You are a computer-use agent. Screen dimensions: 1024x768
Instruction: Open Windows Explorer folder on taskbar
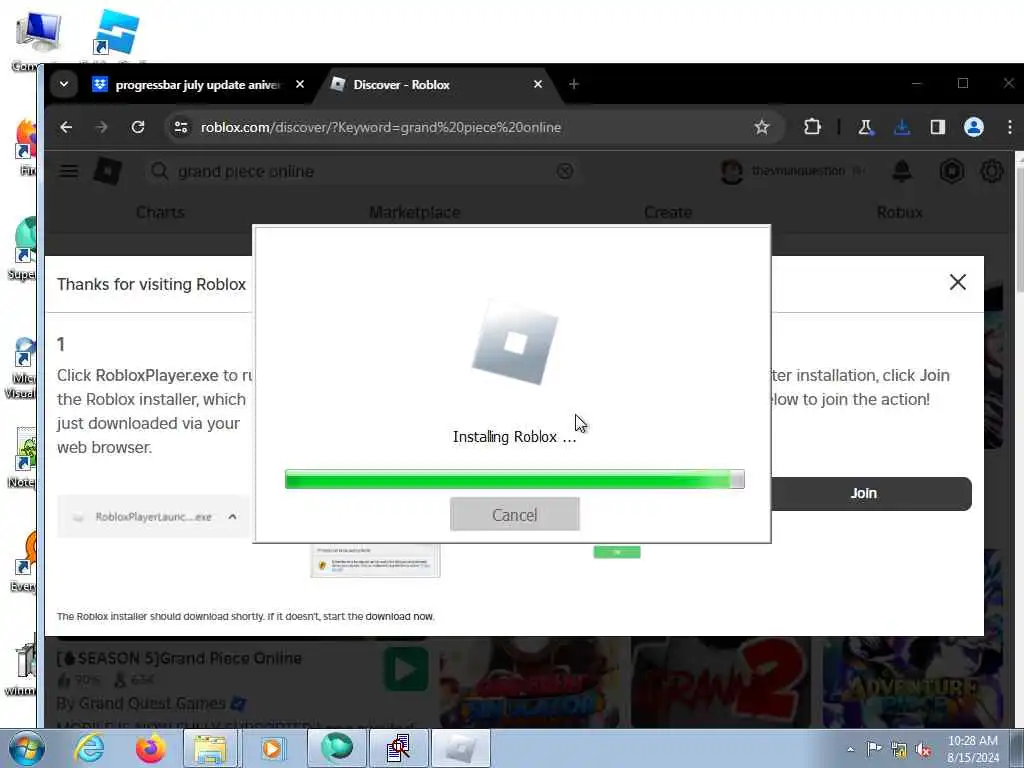coord(210,748)
